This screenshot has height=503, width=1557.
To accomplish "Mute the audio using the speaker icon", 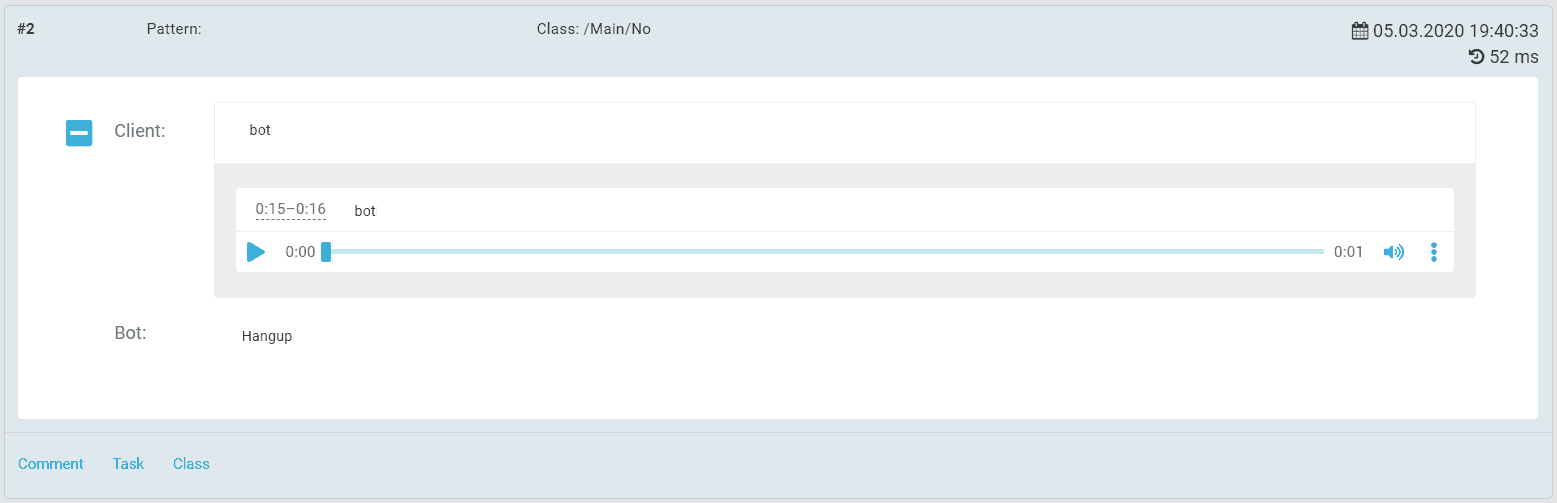I will [1393, 252].
